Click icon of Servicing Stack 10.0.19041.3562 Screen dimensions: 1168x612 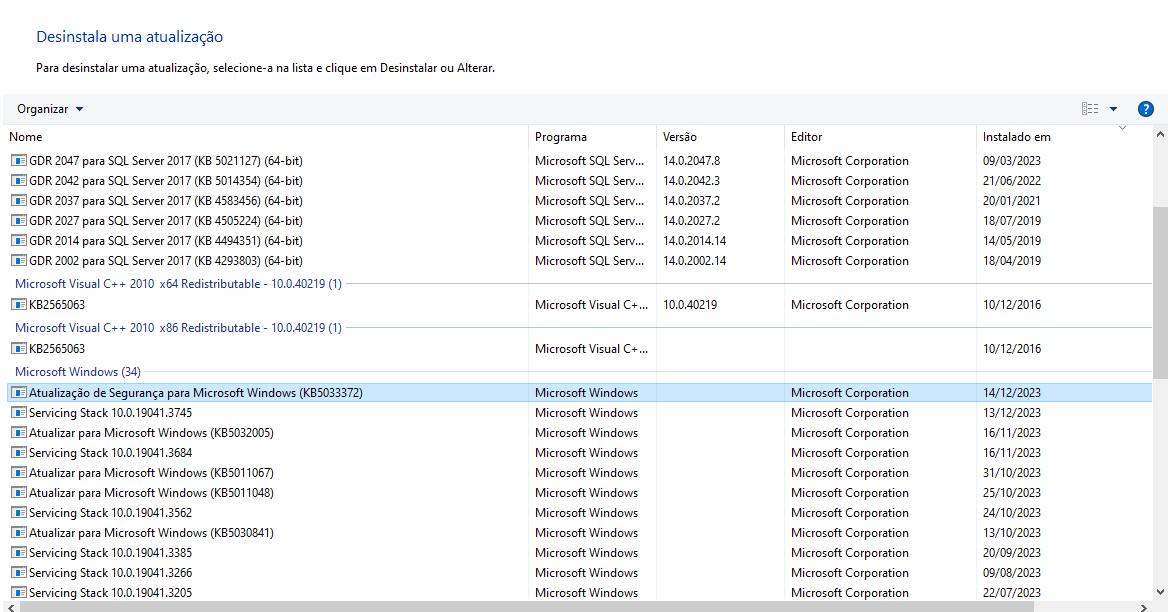click(19, 513)
